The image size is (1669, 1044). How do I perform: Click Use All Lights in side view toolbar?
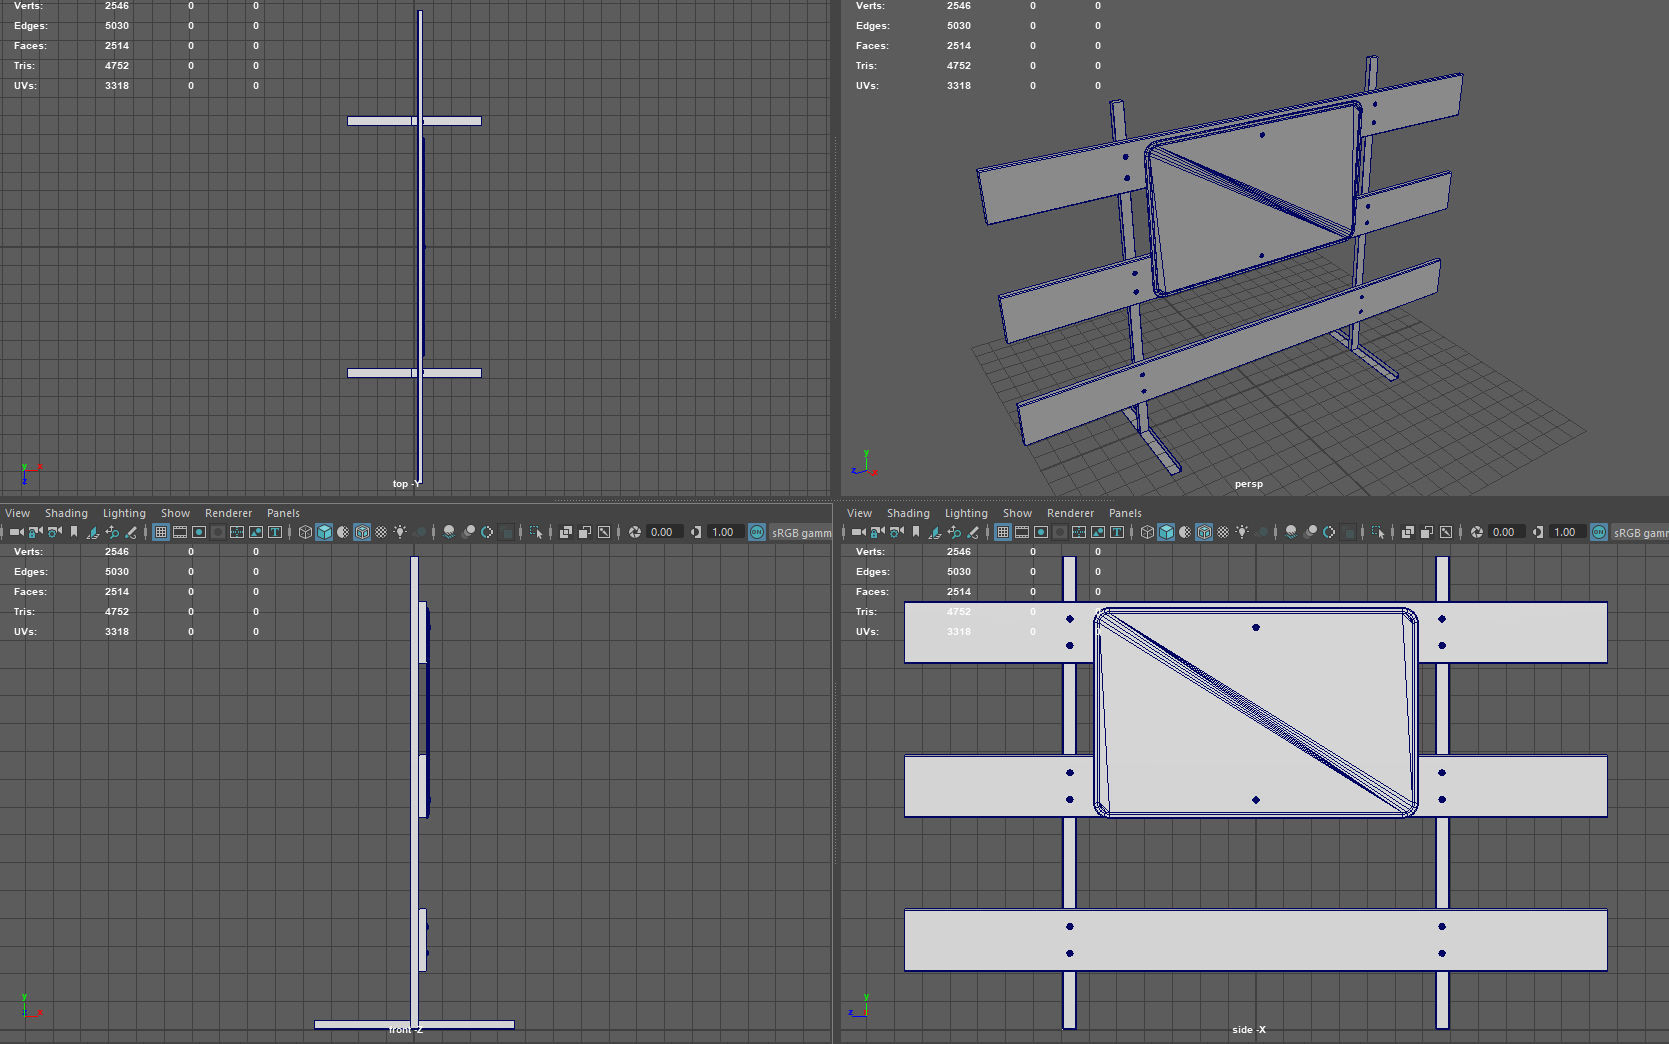point(1242,532)
